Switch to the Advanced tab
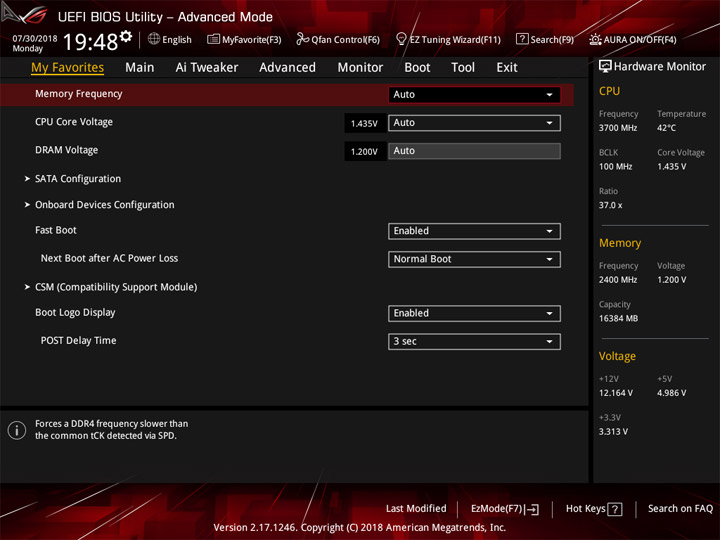 (287, 68)
